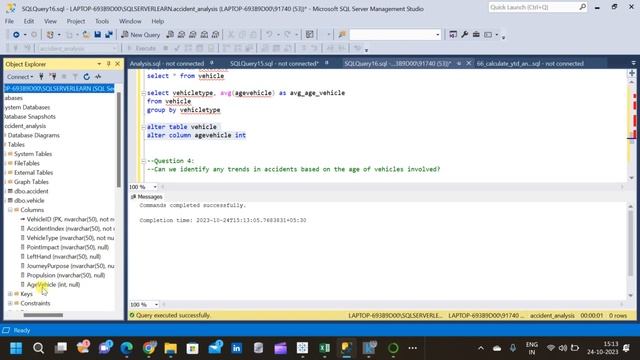
Task: Open the Connect dropdown in Object Explorer
Action: [x=19, y=77]
